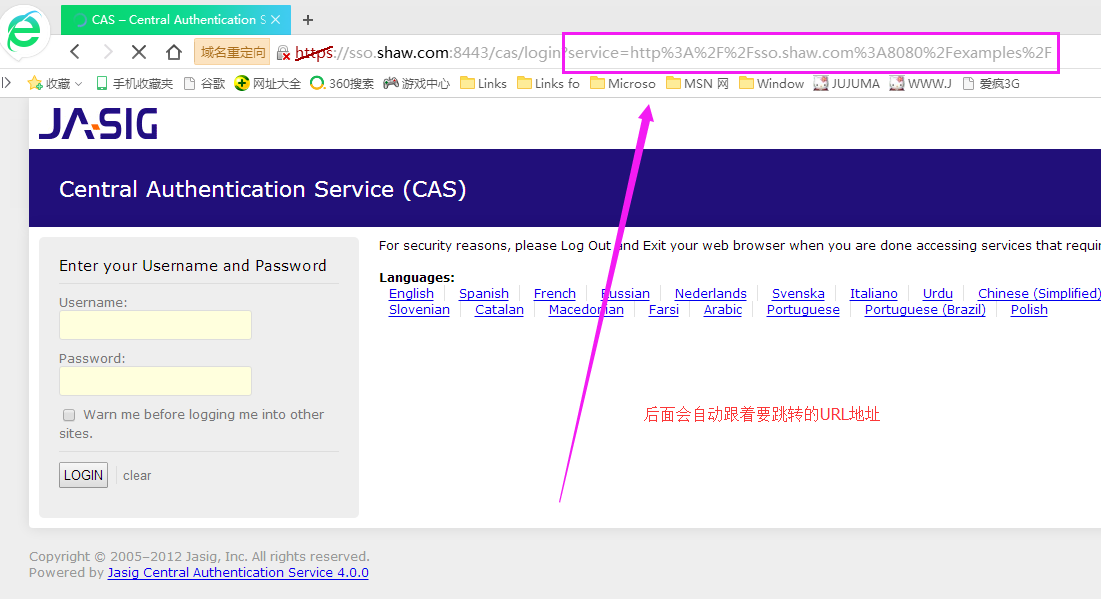Click the LOGIN button
The height and width of the screenshot is (599, 1101).
pyautogui.click(x=84, y=475)
